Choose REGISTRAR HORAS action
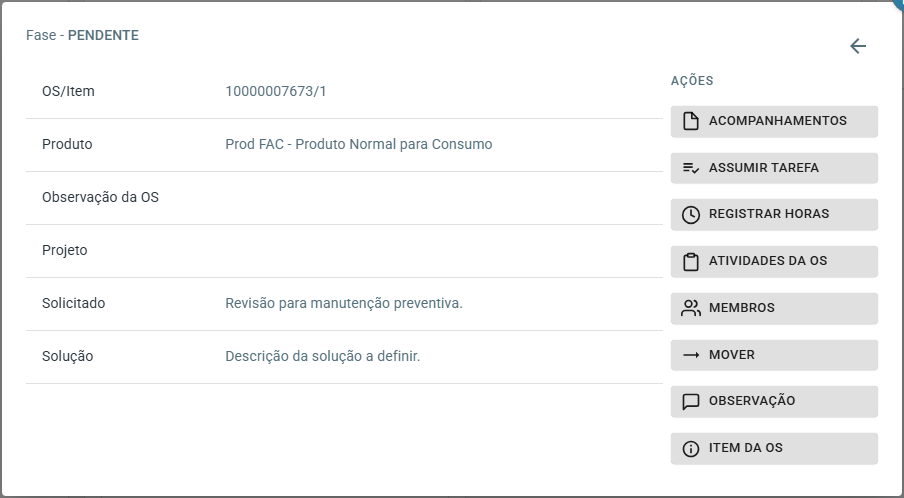904x498 pixels. (774, 215)
